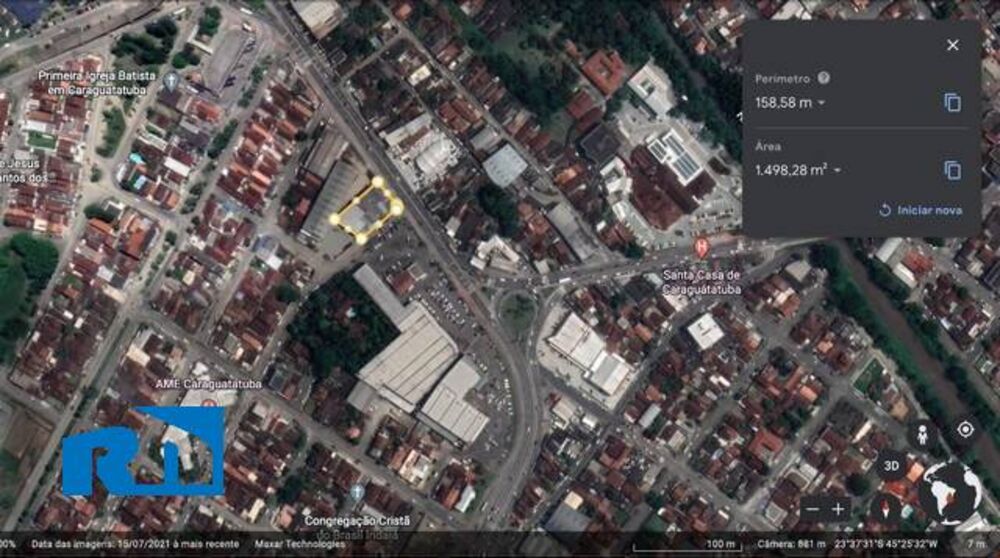The width and height of the screenshot is (1000, 558).
Task: Copy the area value 1.498,28 m²
Action: tap(952, 170)
